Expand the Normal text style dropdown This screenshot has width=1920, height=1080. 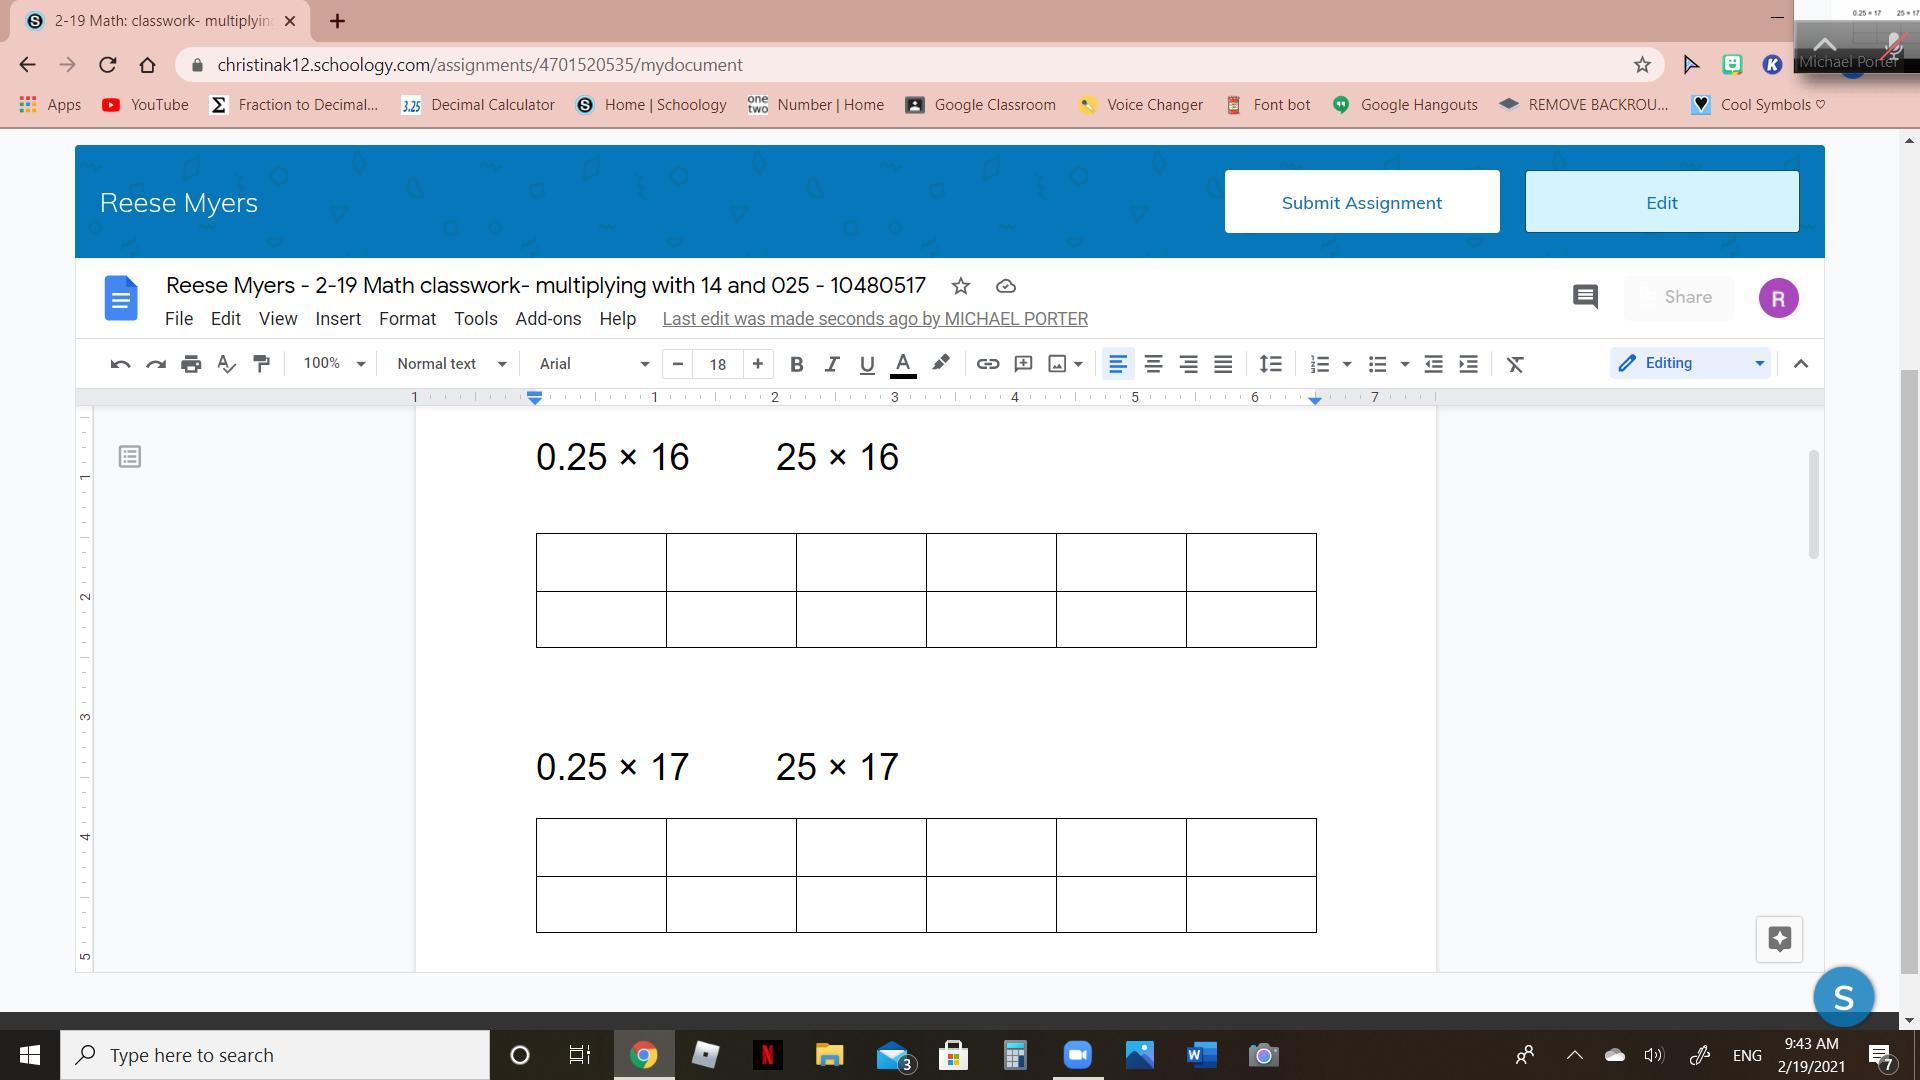tap(451, 364)
